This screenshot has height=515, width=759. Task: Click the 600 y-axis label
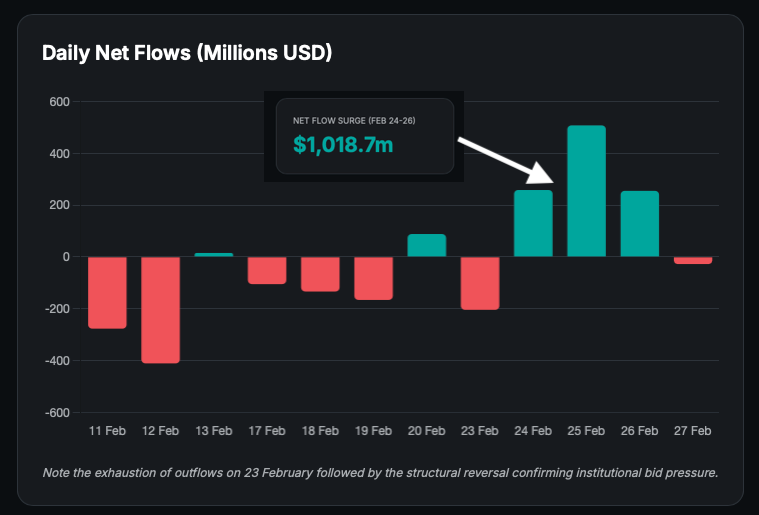58,102
